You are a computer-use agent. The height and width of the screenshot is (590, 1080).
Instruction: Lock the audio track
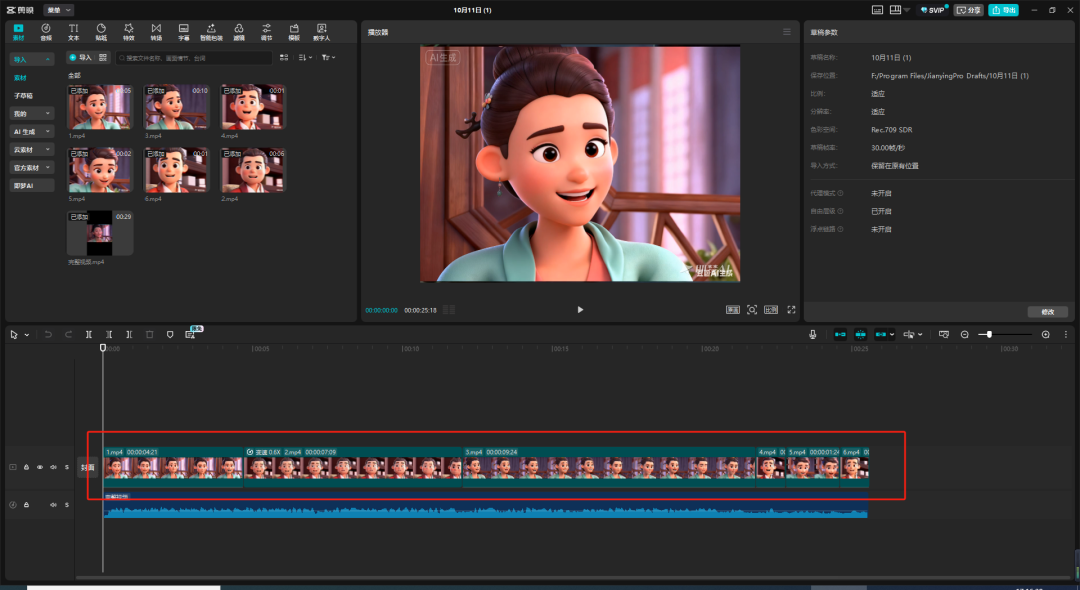(x=26, y=505)
